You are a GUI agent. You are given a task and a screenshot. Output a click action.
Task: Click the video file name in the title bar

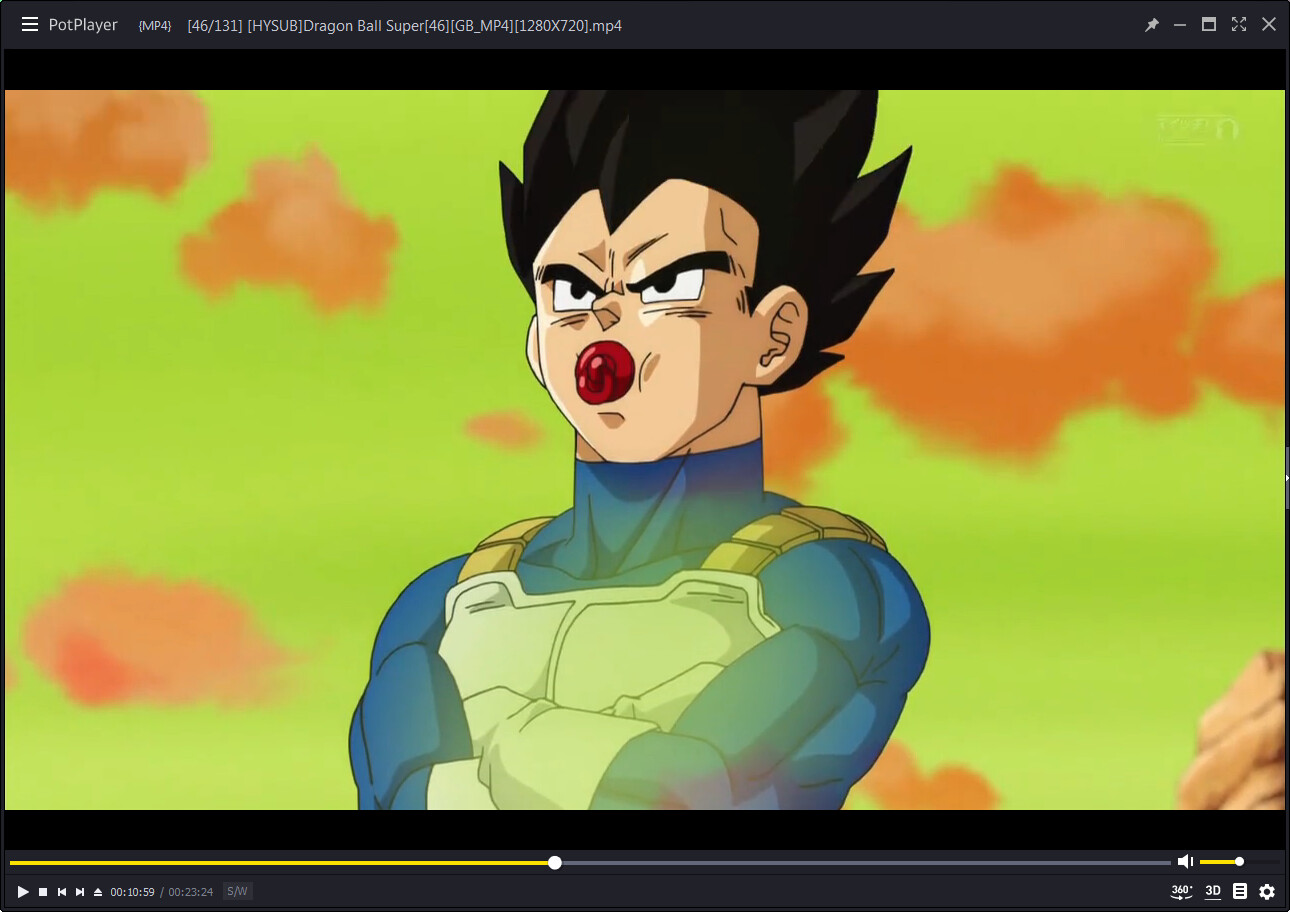(404, 26)
